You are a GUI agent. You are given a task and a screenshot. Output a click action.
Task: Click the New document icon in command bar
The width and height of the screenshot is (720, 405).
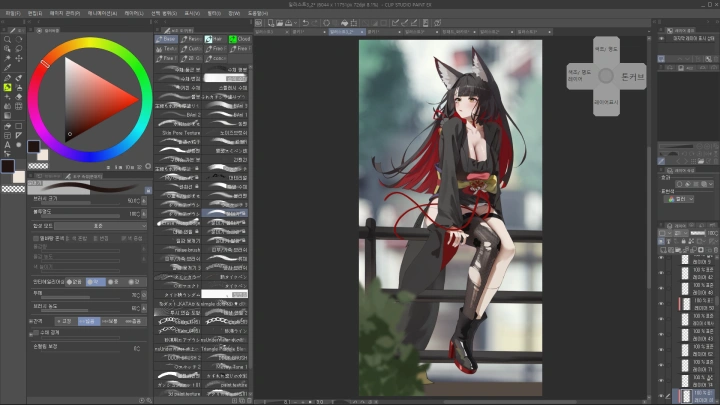pyautogui.click(x=271, y=22)
